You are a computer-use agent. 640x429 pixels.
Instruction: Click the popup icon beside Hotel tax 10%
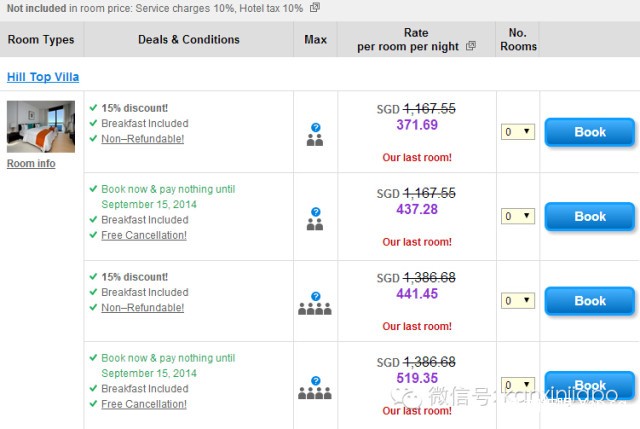[315, 7]
